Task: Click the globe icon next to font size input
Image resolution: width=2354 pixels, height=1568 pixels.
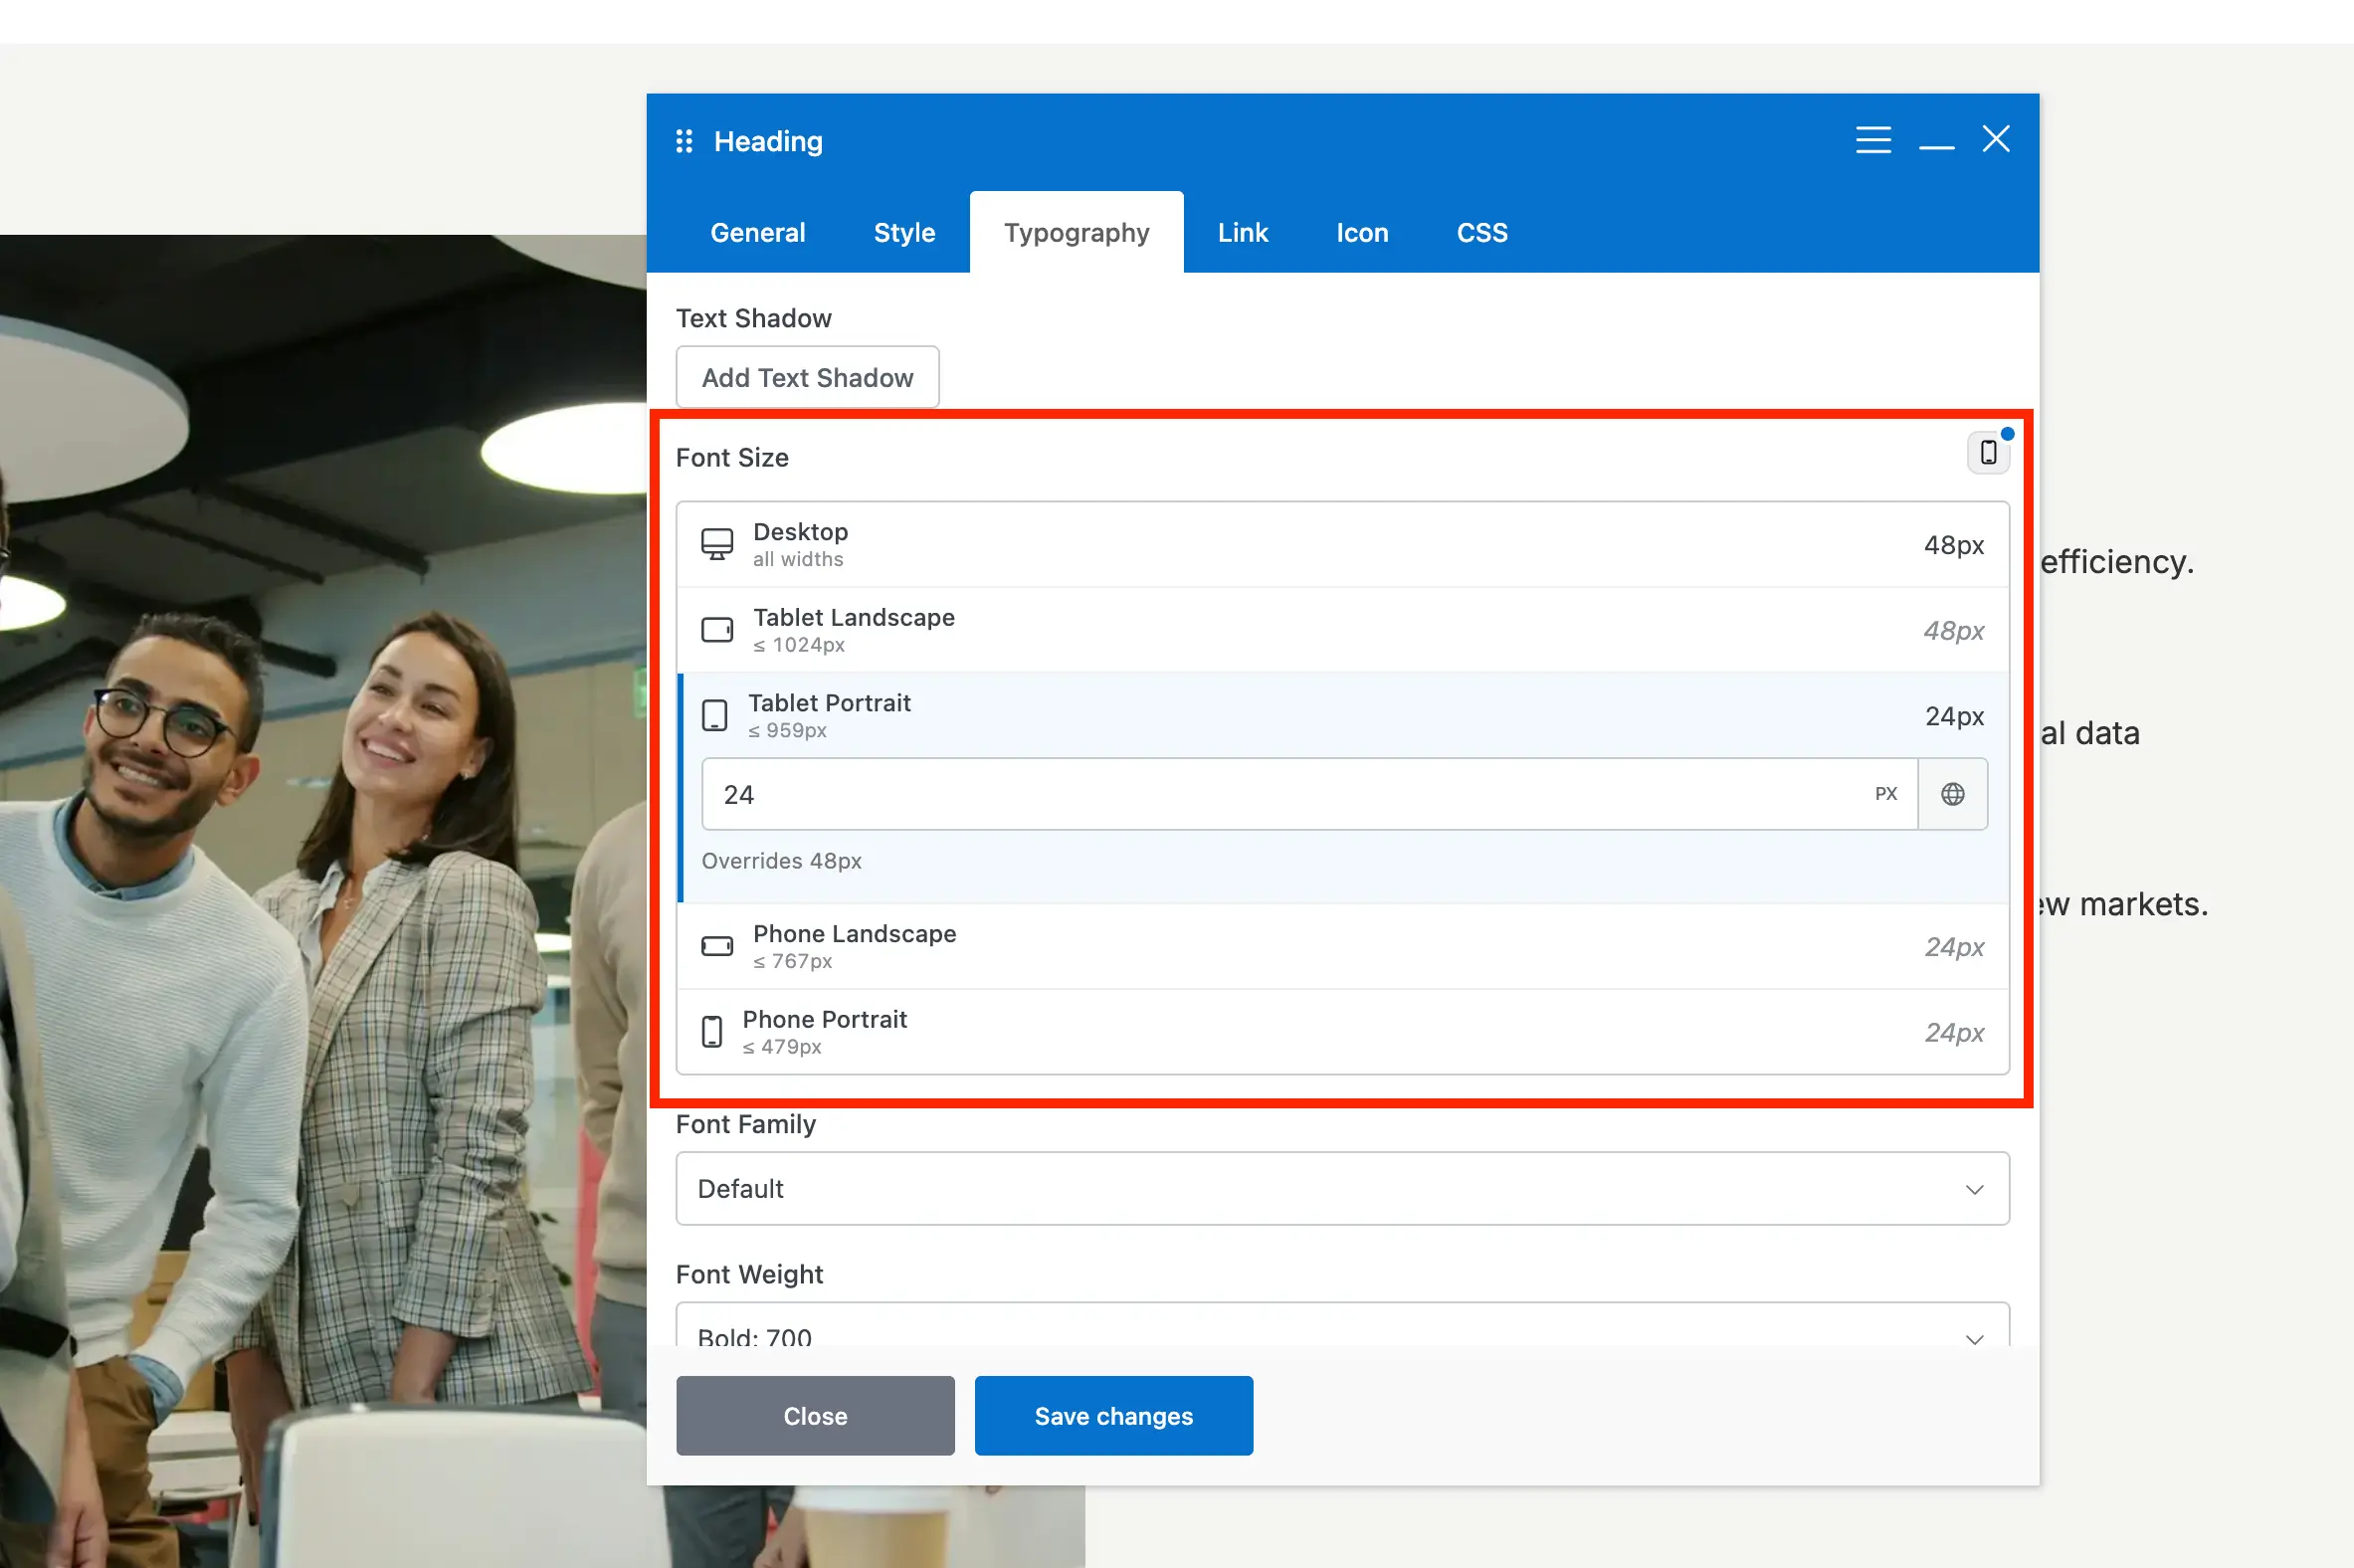Action: [1952, 794]
